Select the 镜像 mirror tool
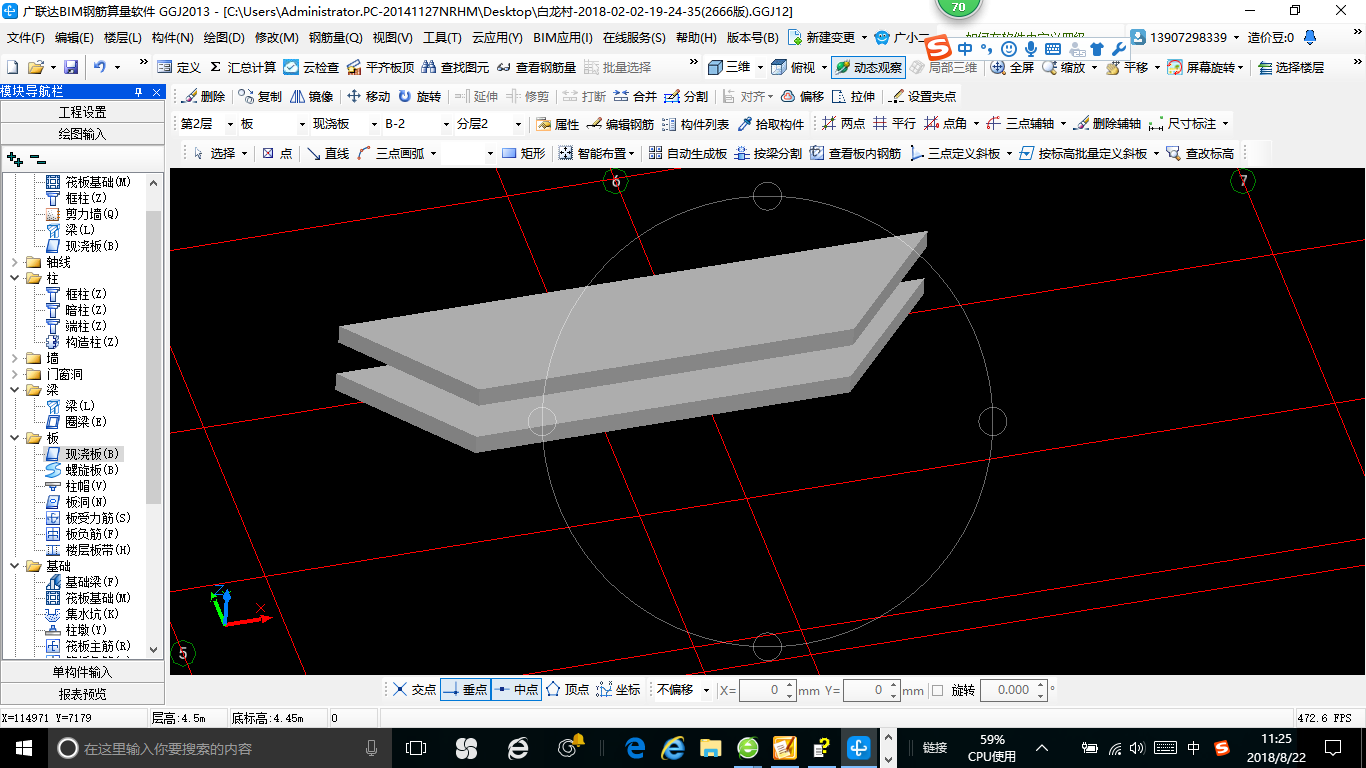 tap(312, 97)
